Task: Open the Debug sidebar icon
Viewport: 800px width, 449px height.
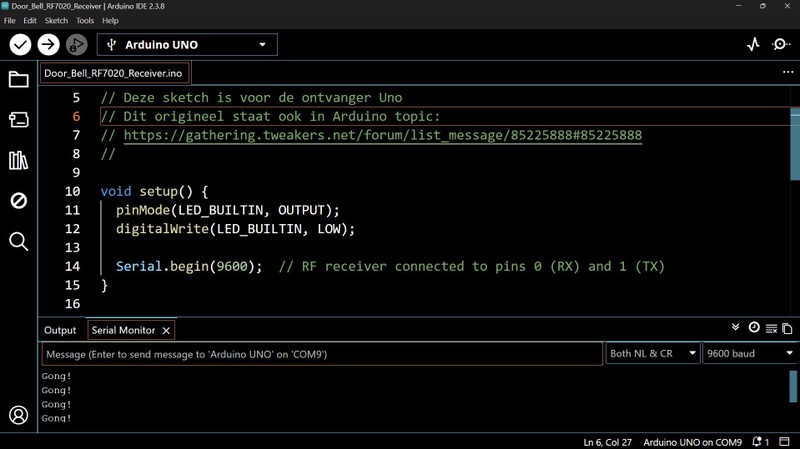Action: pyautogui.click(x=19, y=201)
